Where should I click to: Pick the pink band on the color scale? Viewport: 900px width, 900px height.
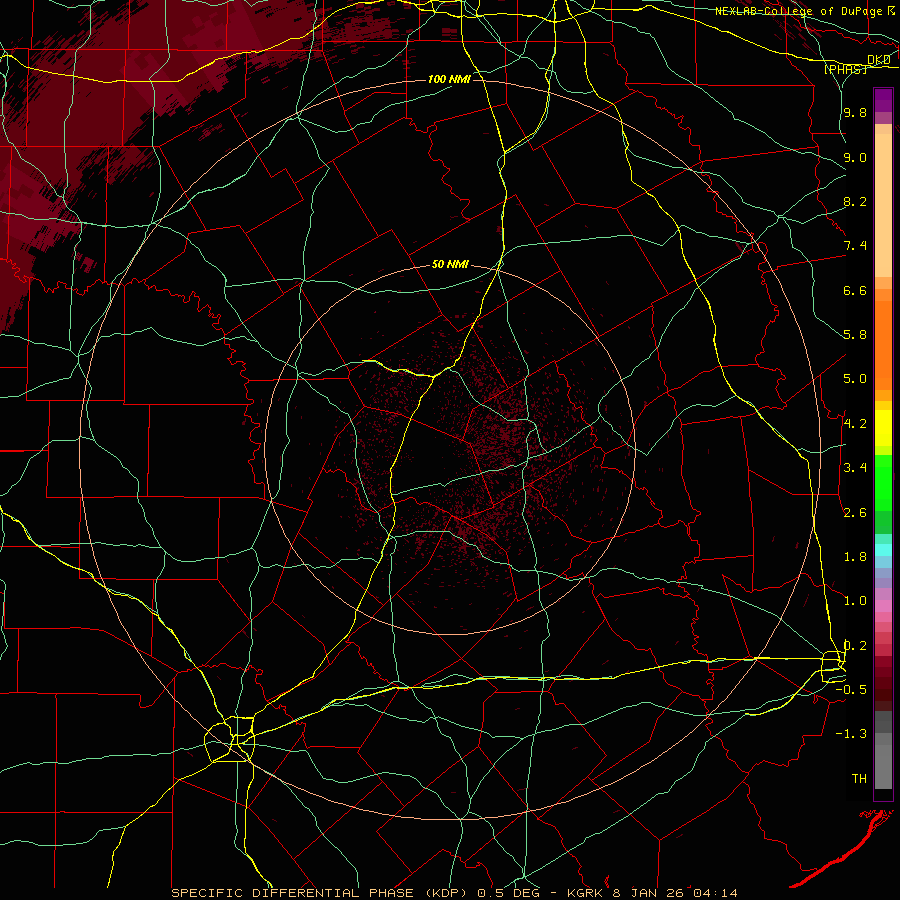[x=883, y=606]
